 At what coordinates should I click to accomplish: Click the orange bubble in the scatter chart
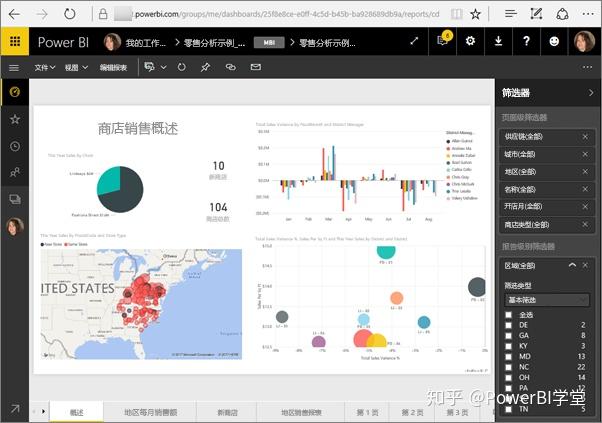(x=396, y=298)
